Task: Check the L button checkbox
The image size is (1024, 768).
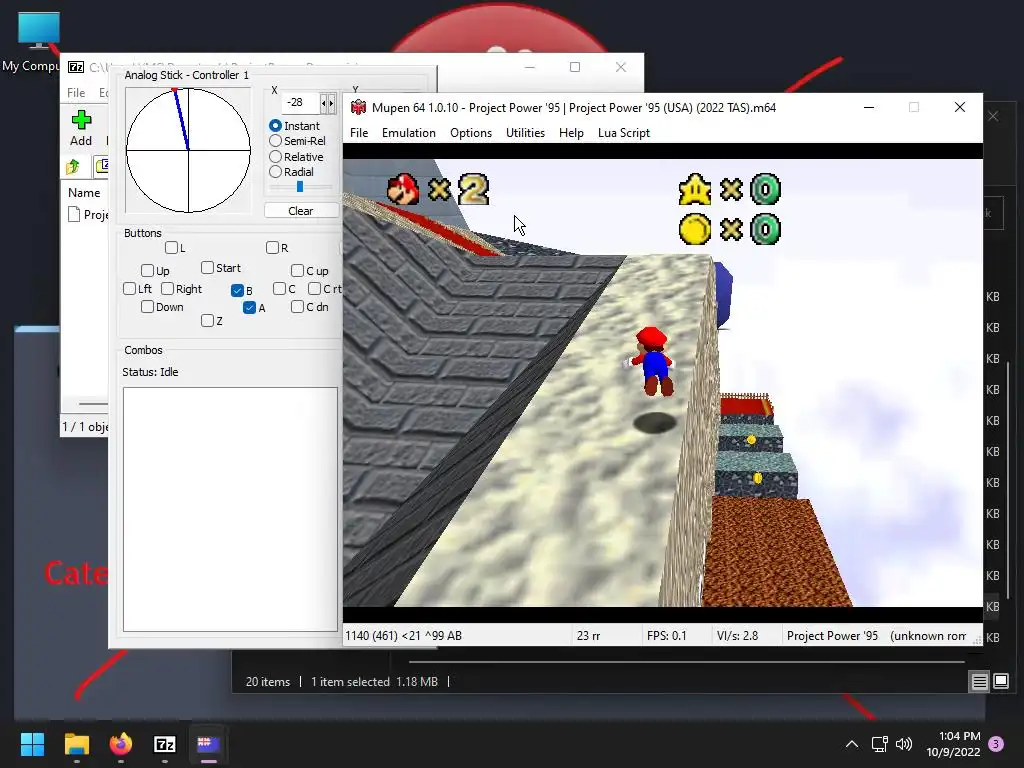Action: [171, 248]
